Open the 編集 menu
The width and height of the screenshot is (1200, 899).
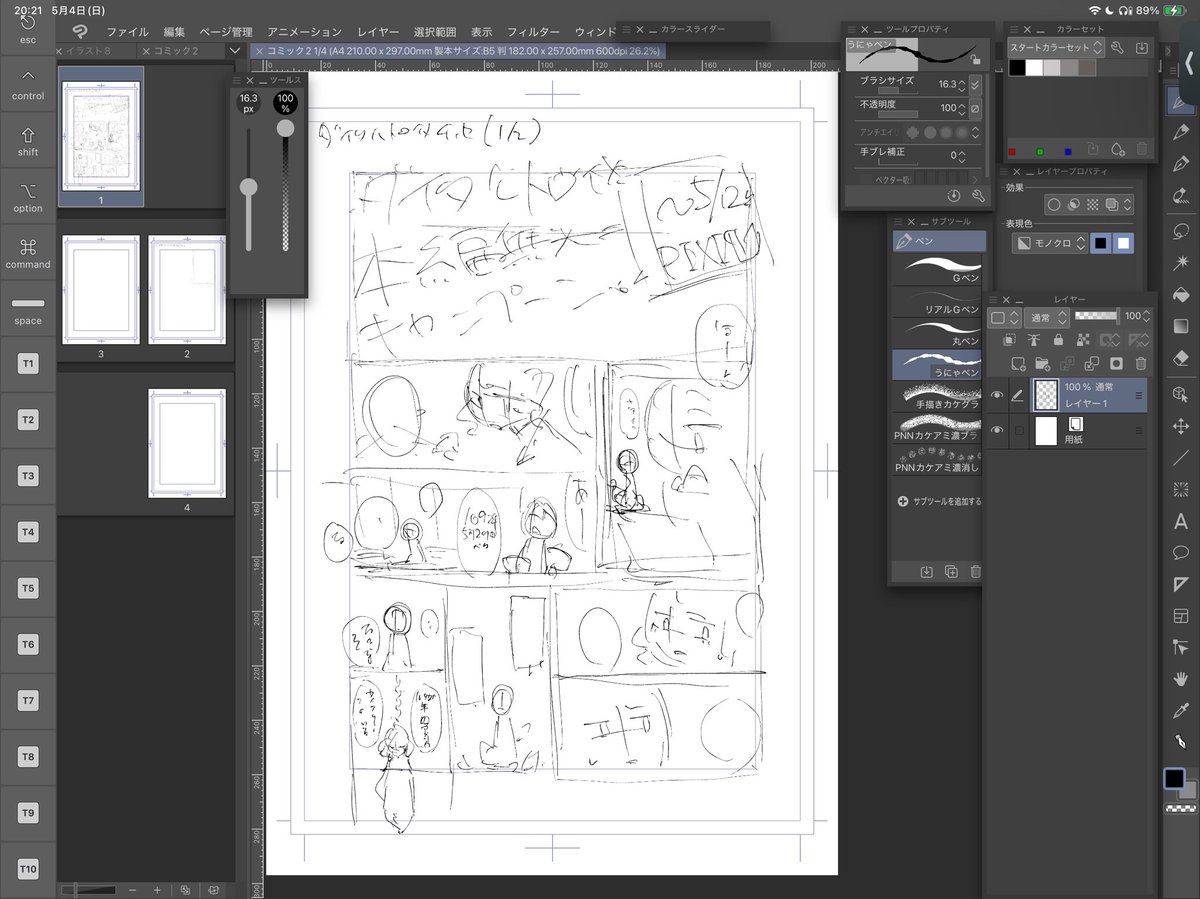174,32
